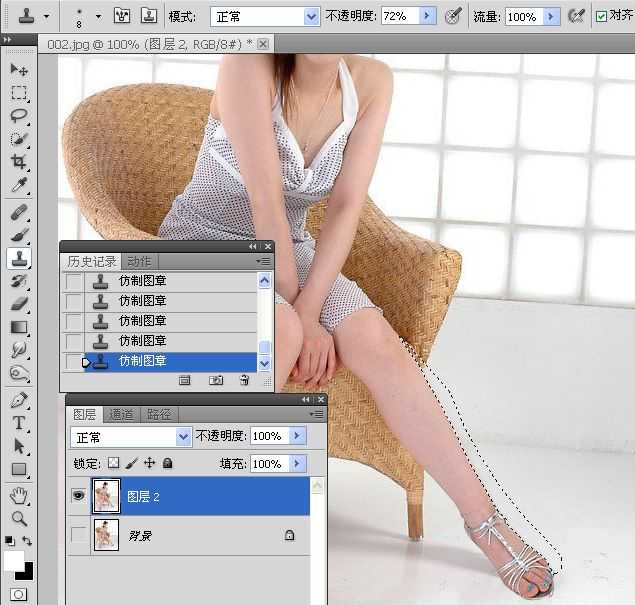Delete current history state
635x605 pixels.
245,380
